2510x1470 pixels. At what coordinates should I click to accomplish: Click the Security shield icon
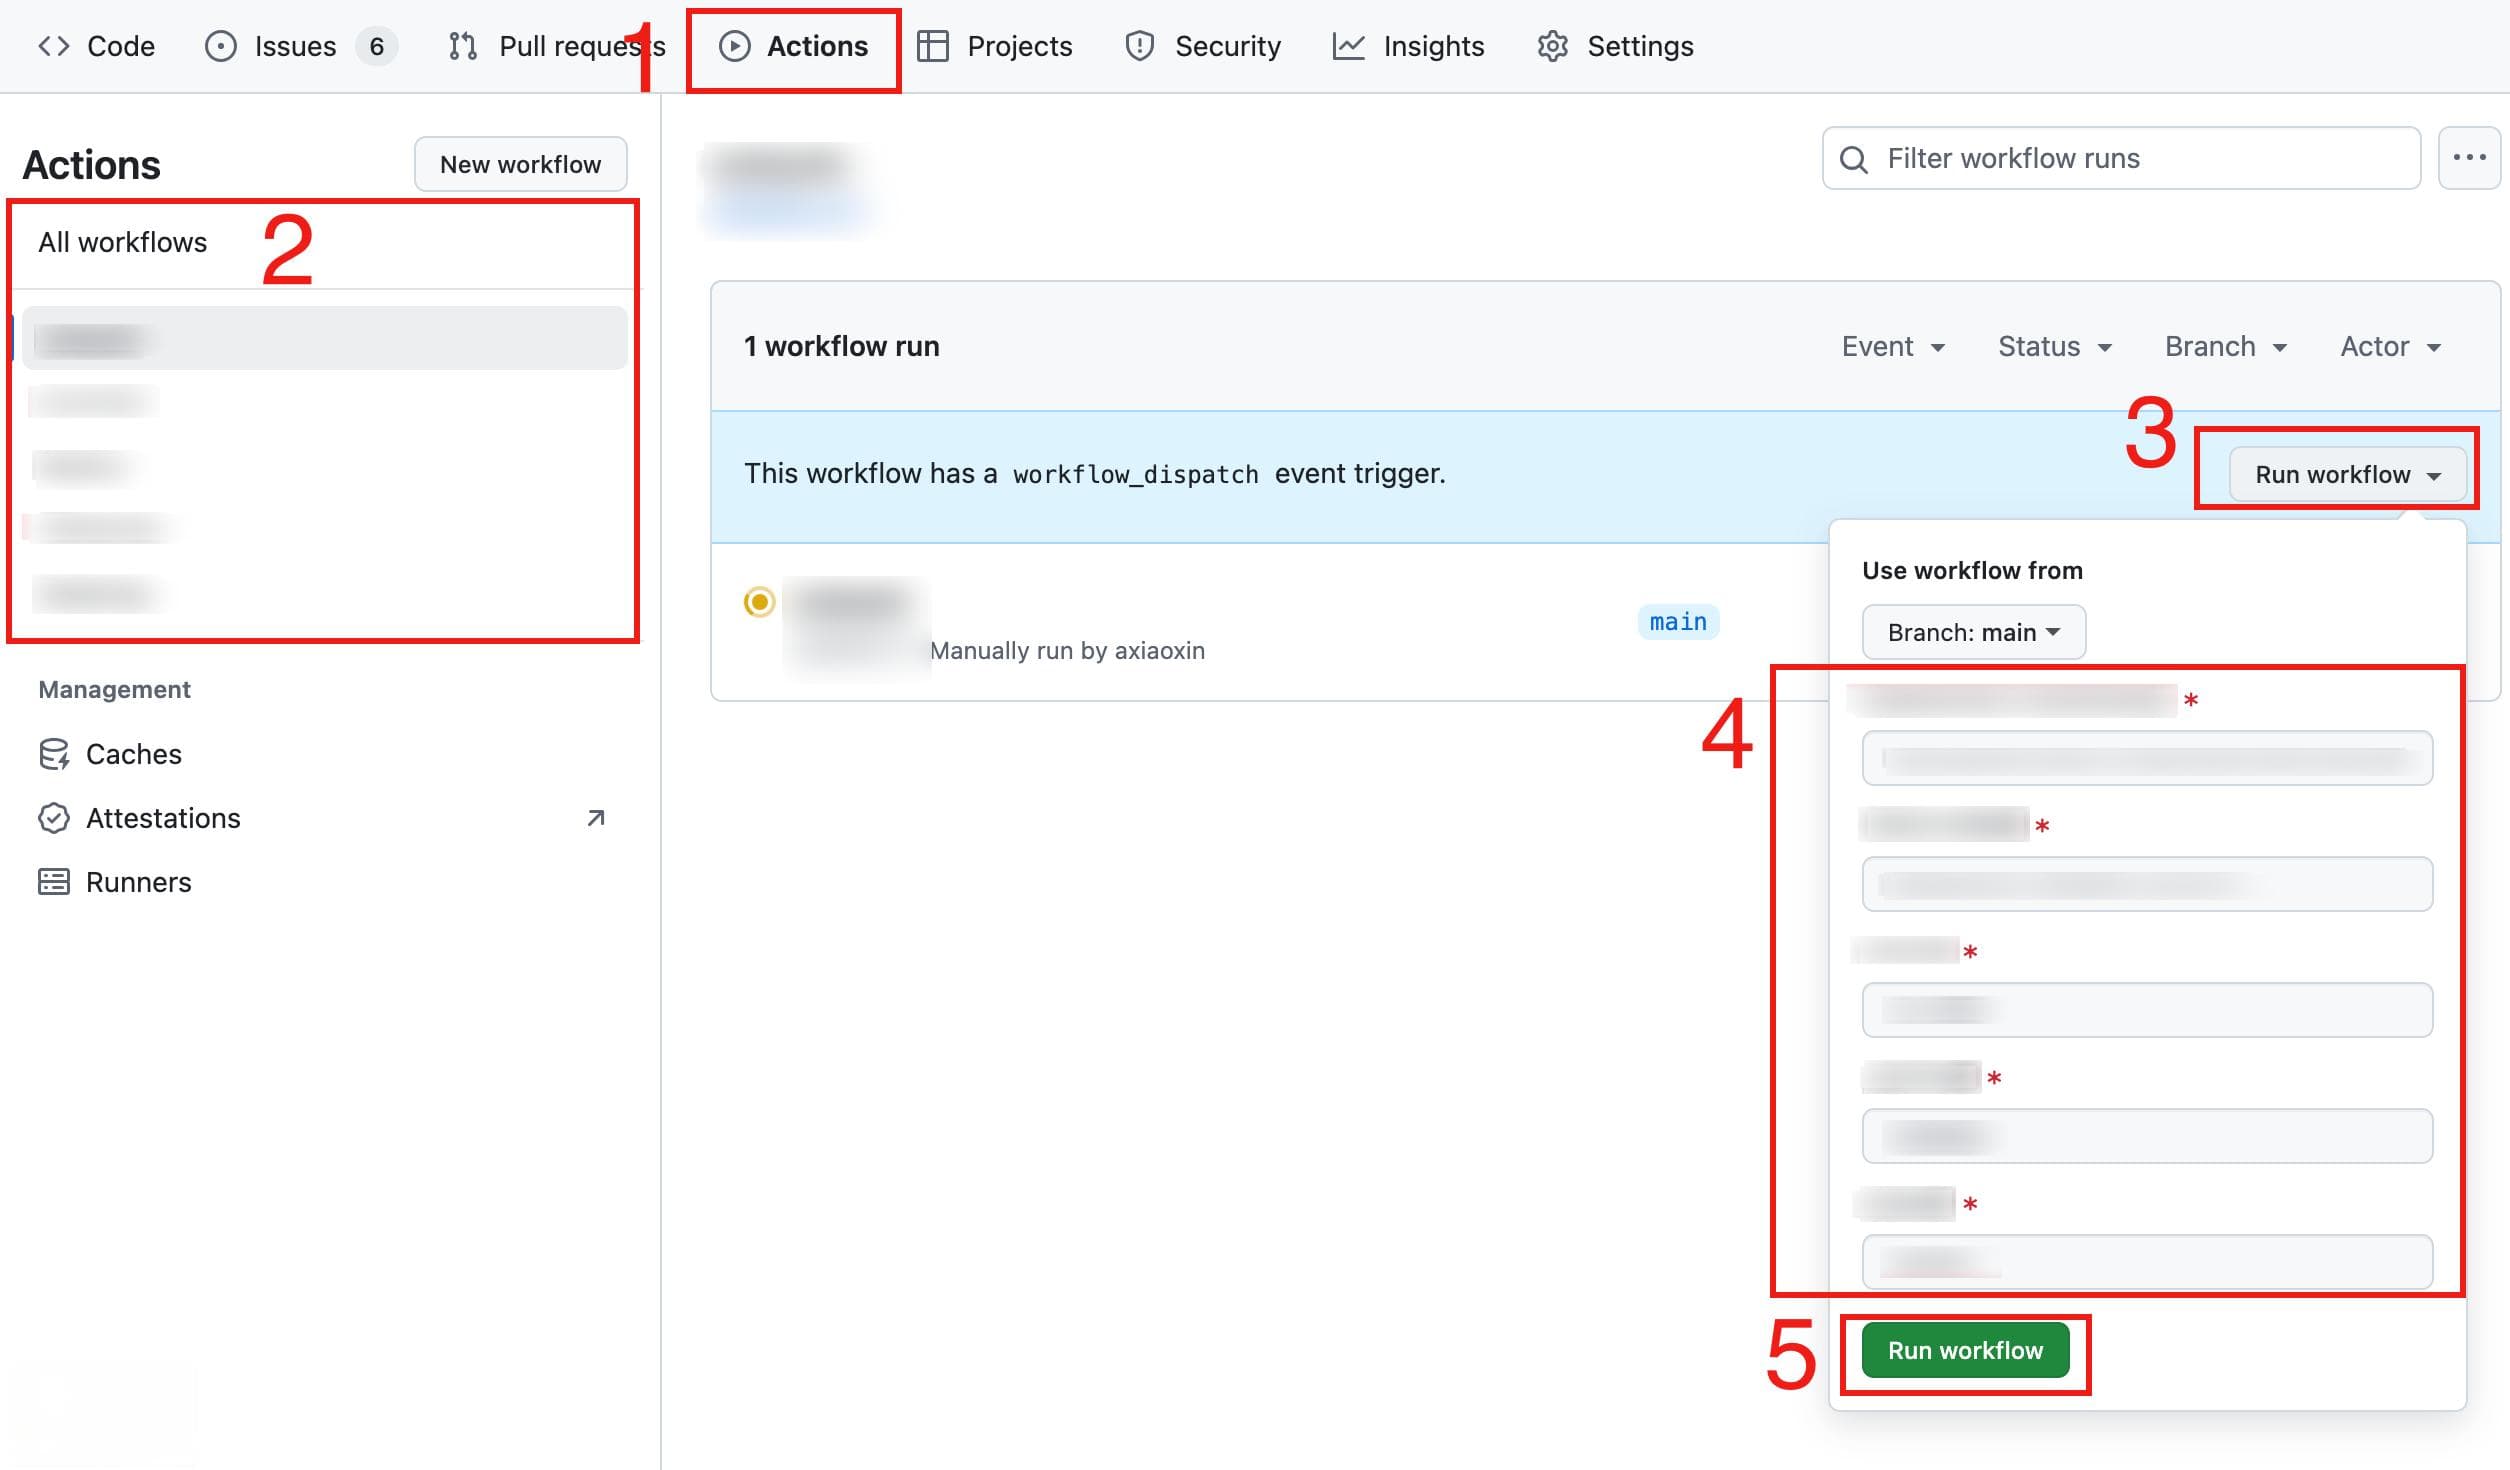point(1140,46)
